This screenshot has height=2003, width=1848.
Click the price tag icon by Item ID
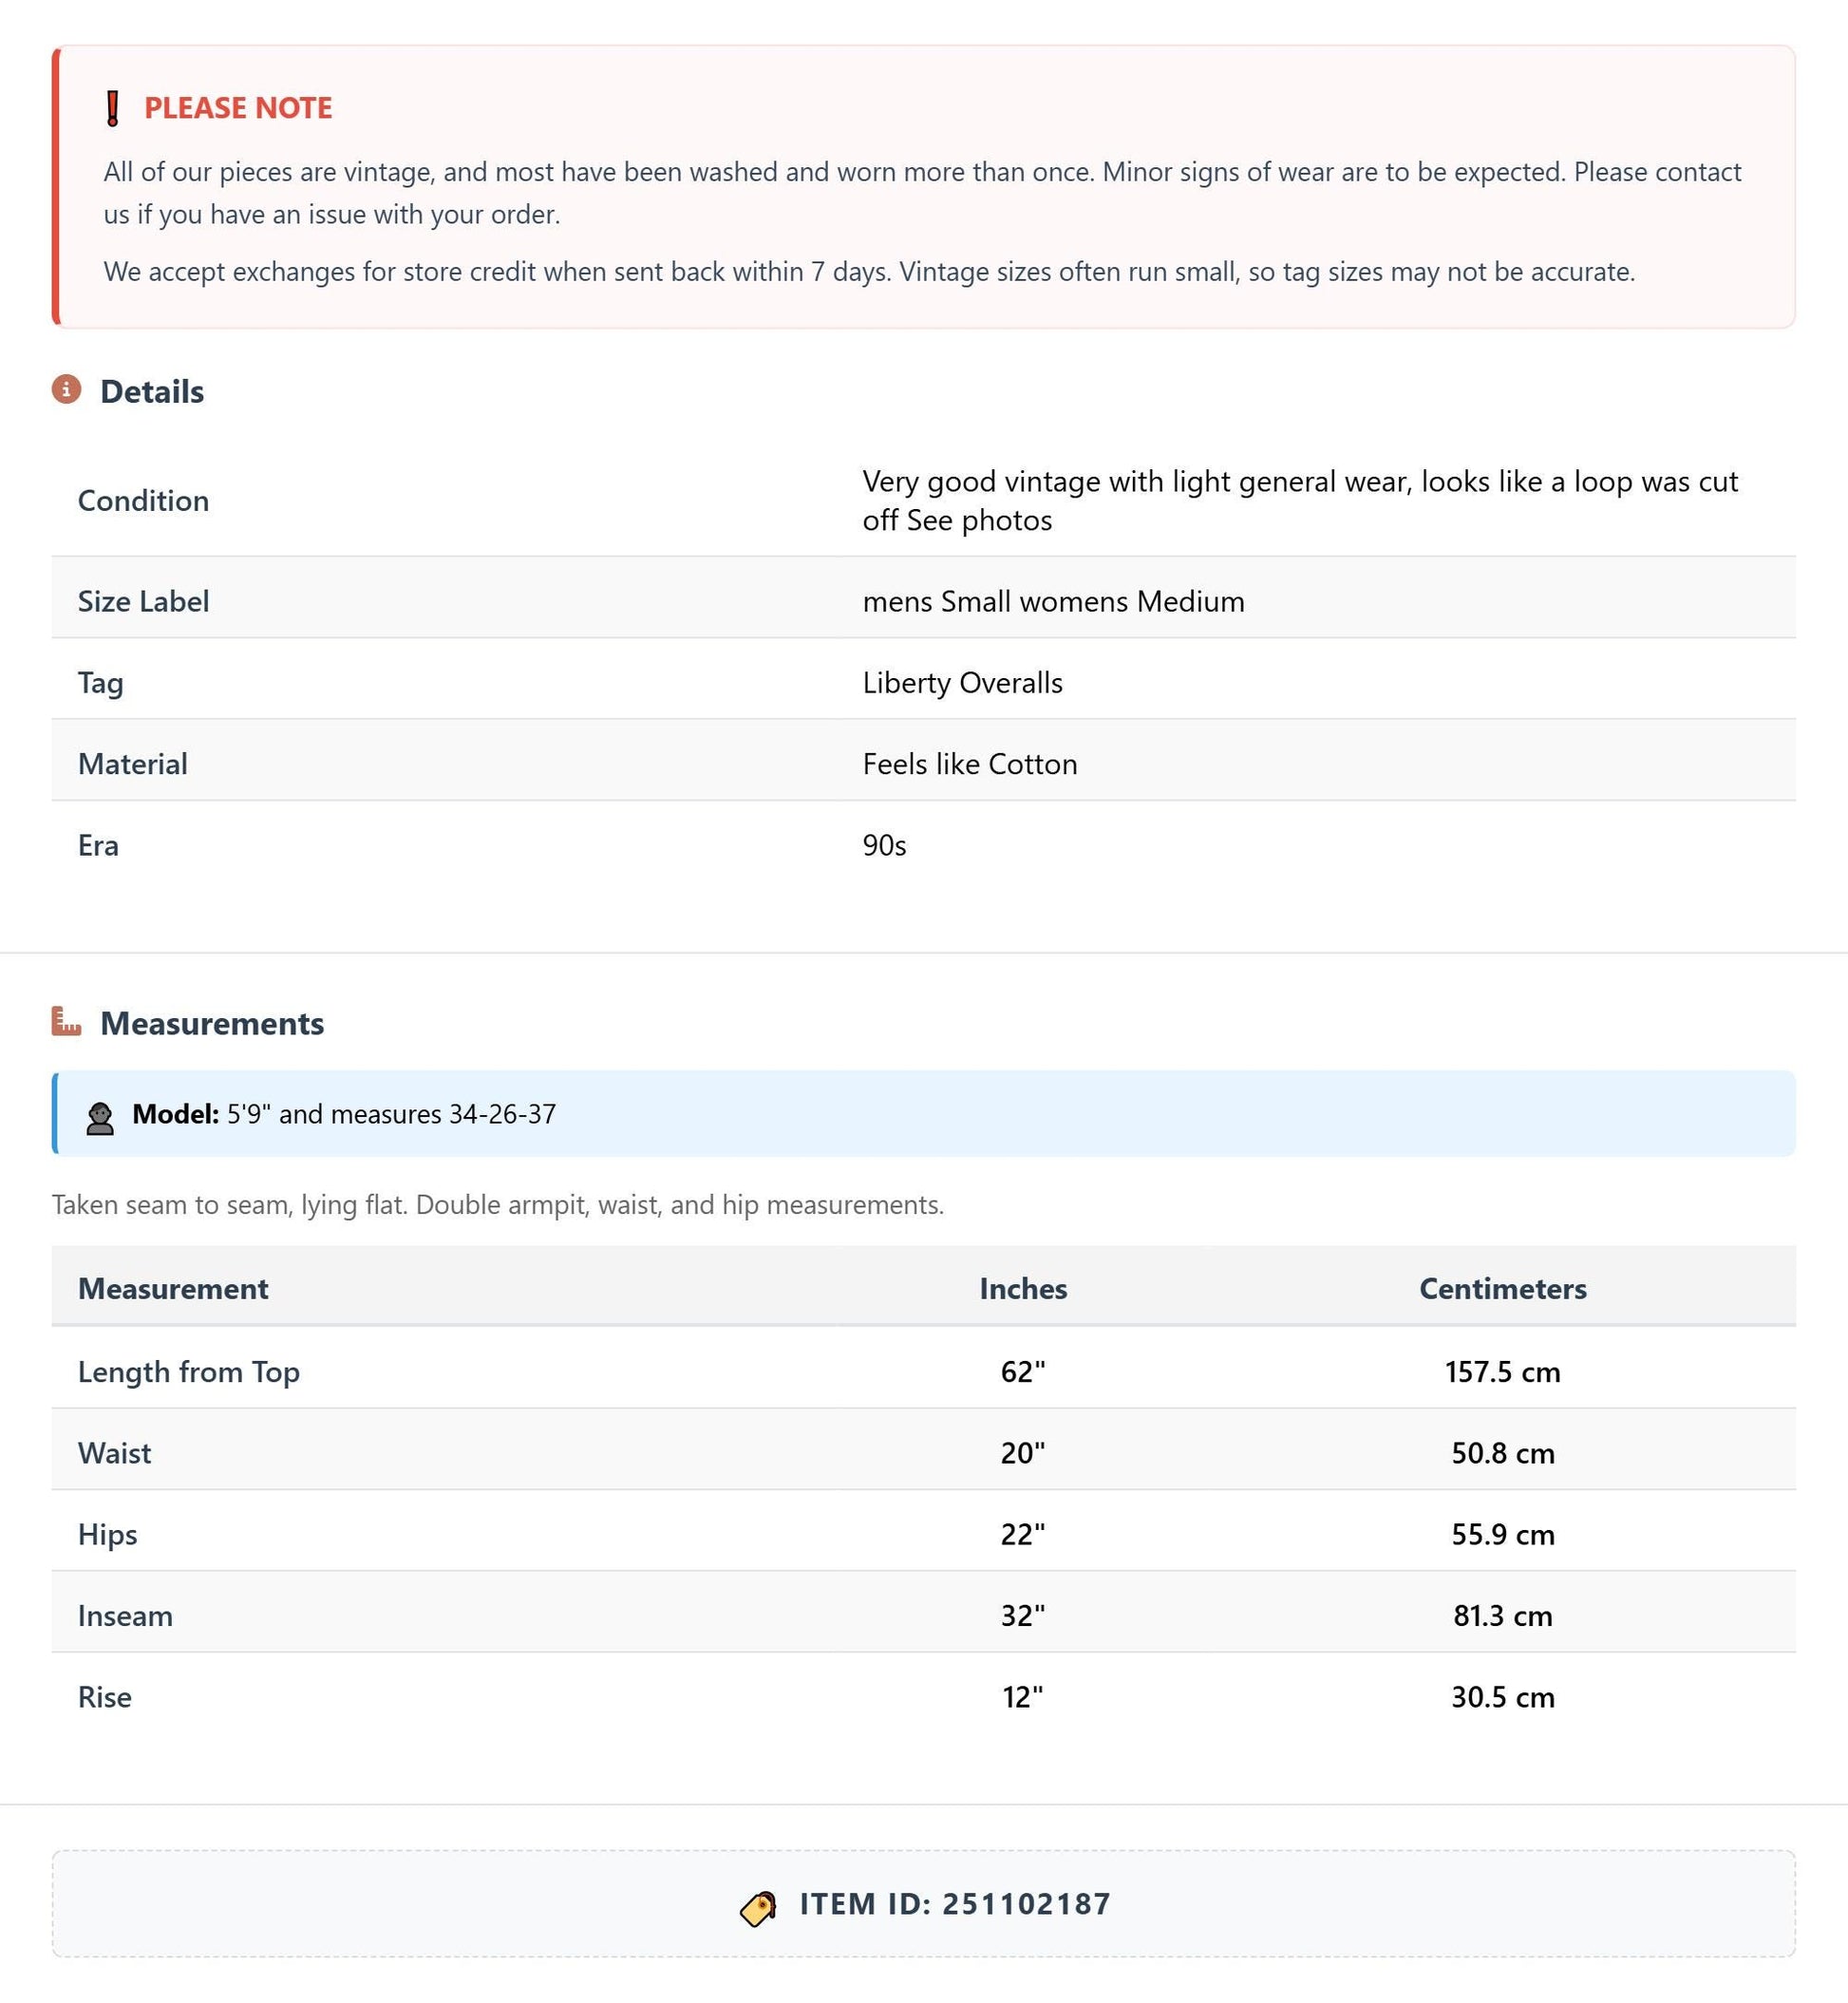pos(759,1907)
